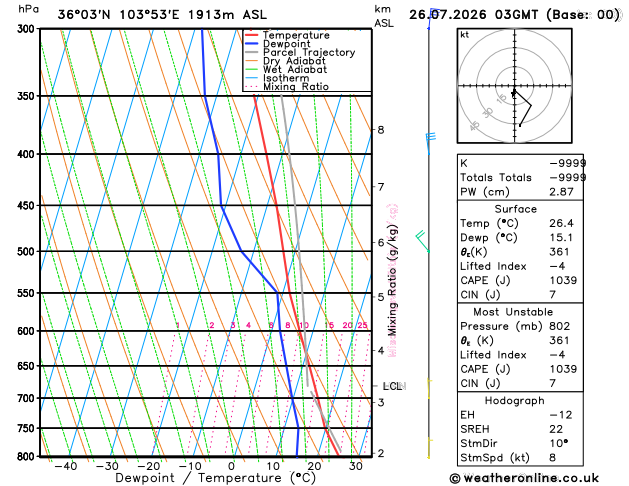
Task: Click the hodograph kt unit label
Action: pyautogui.click(x=465, y=35)
